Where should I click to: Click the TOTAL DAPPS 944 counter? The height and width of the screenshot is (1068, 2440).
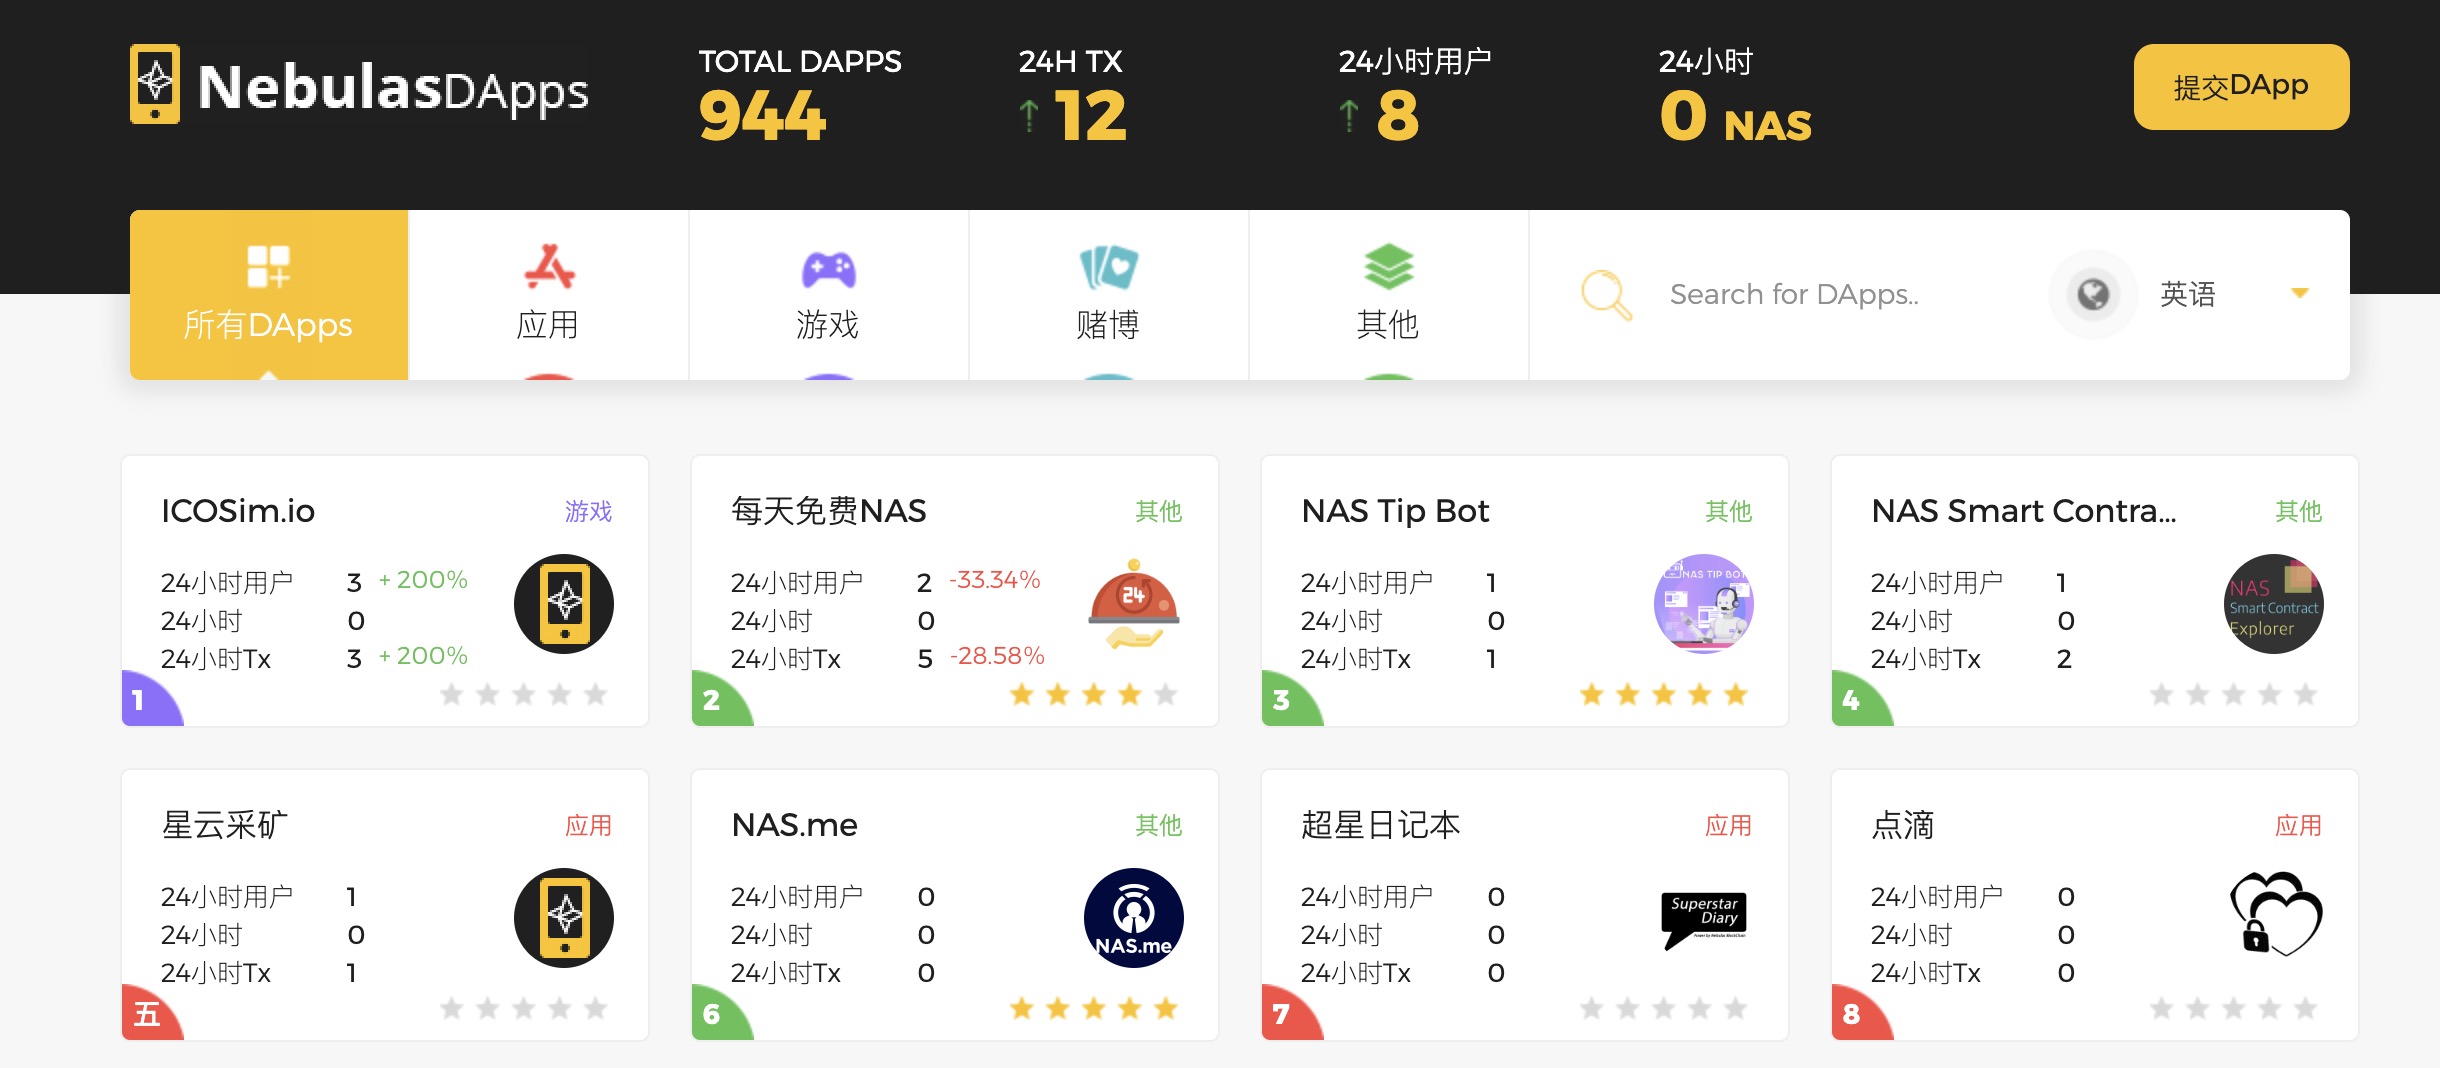(800, 95)
